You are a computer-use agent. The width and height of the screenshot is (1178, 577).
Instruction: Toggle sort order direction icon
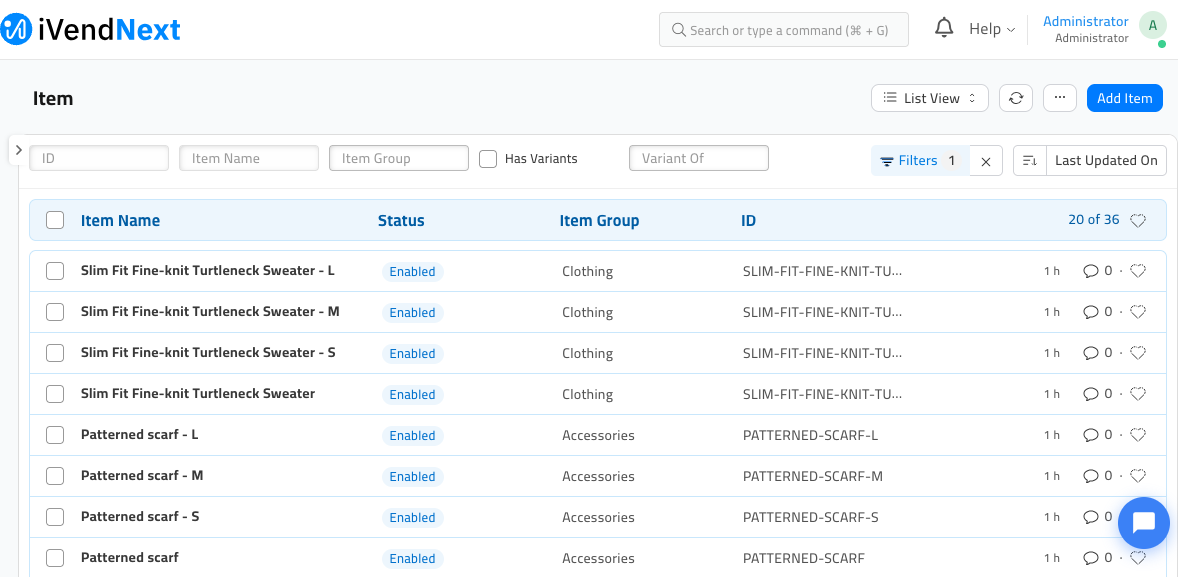coord(1030,161)
